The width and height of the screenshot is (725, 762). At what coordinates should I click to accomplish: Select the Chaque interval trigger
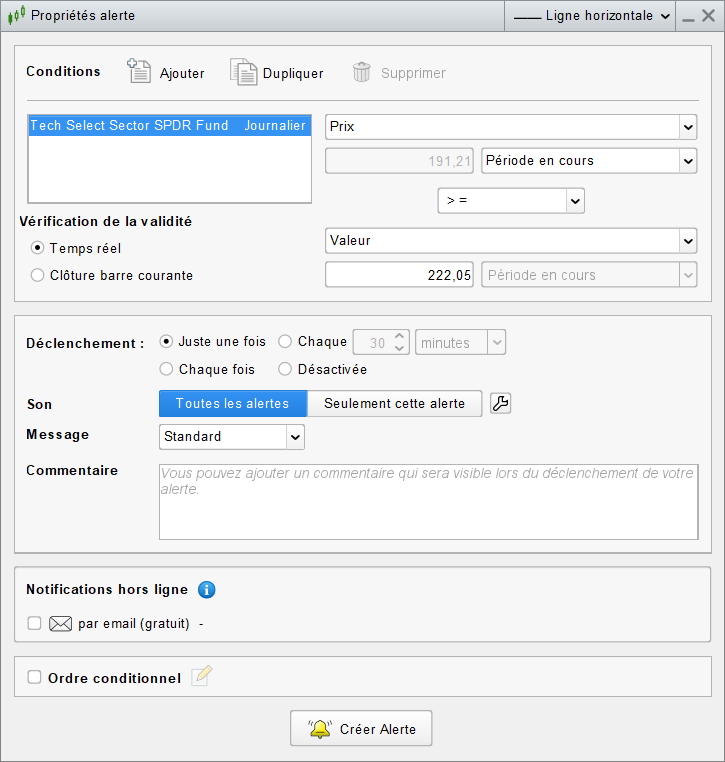pyautogui.click(x=285, y=342)
